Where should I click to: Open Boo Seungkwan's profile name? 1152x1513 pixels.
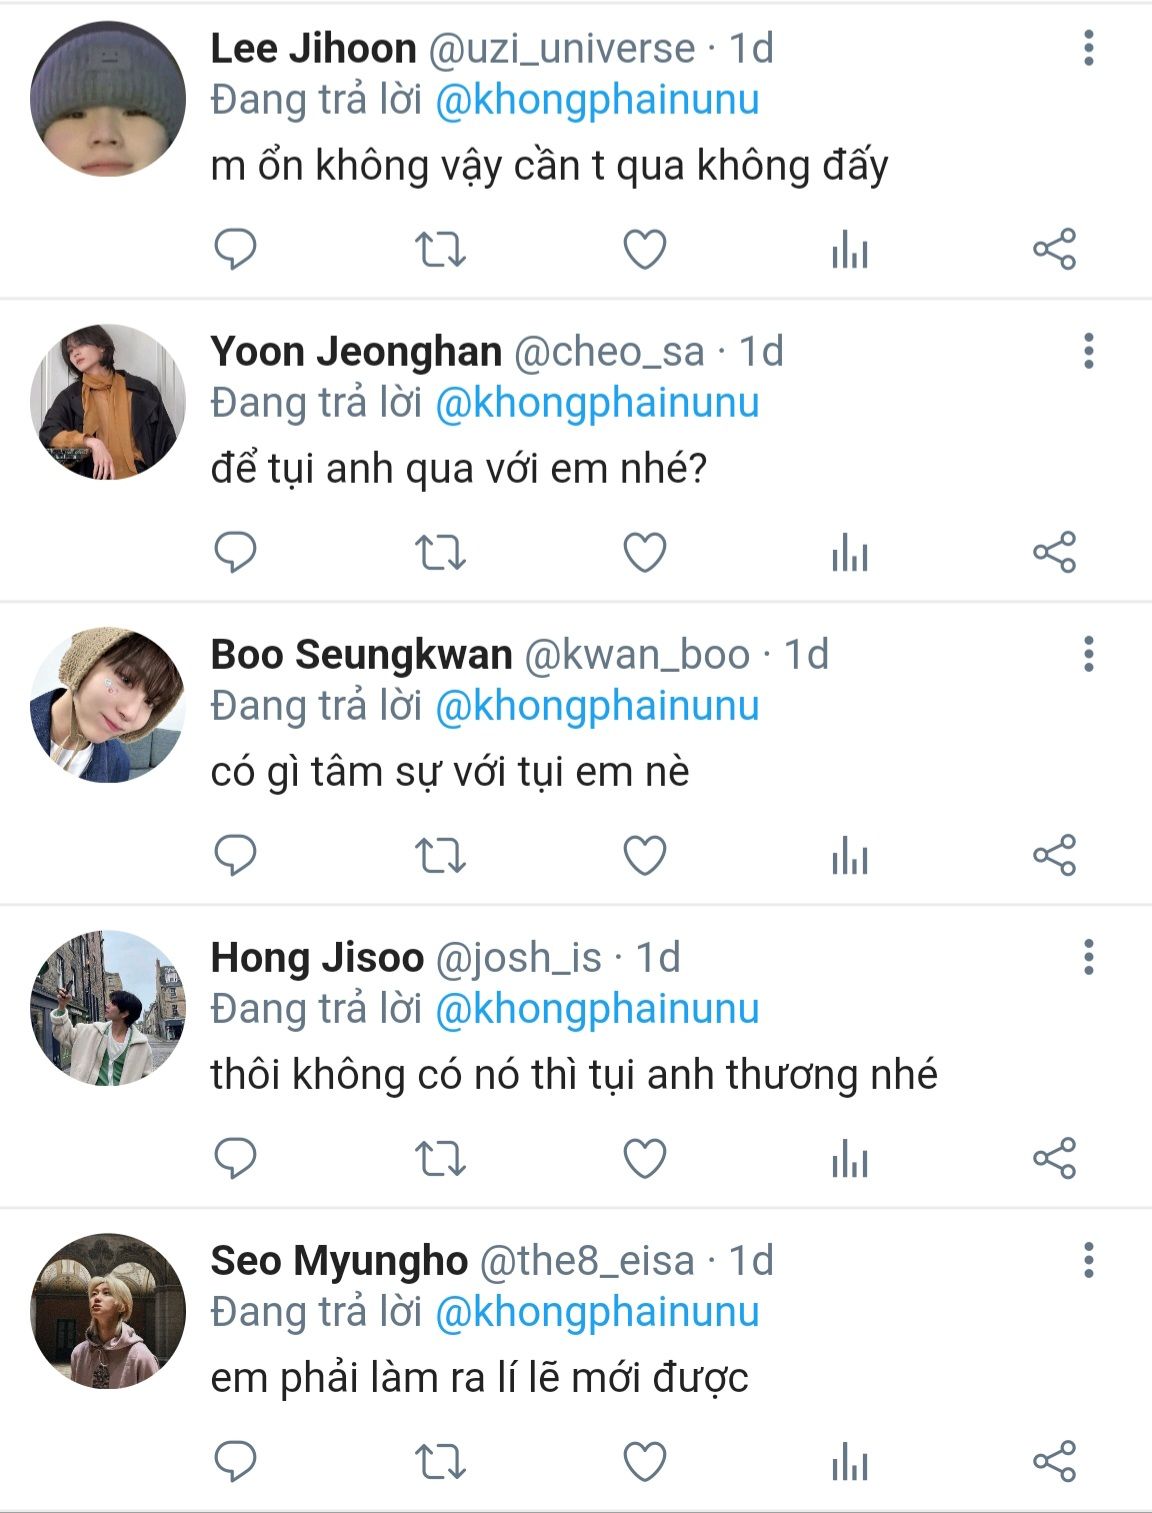[361, 655]
